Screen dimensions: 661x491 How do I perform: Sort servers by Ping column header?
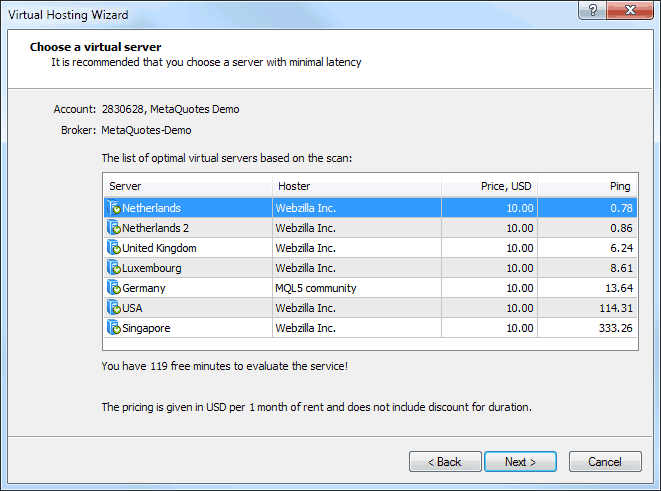[588, 187]
